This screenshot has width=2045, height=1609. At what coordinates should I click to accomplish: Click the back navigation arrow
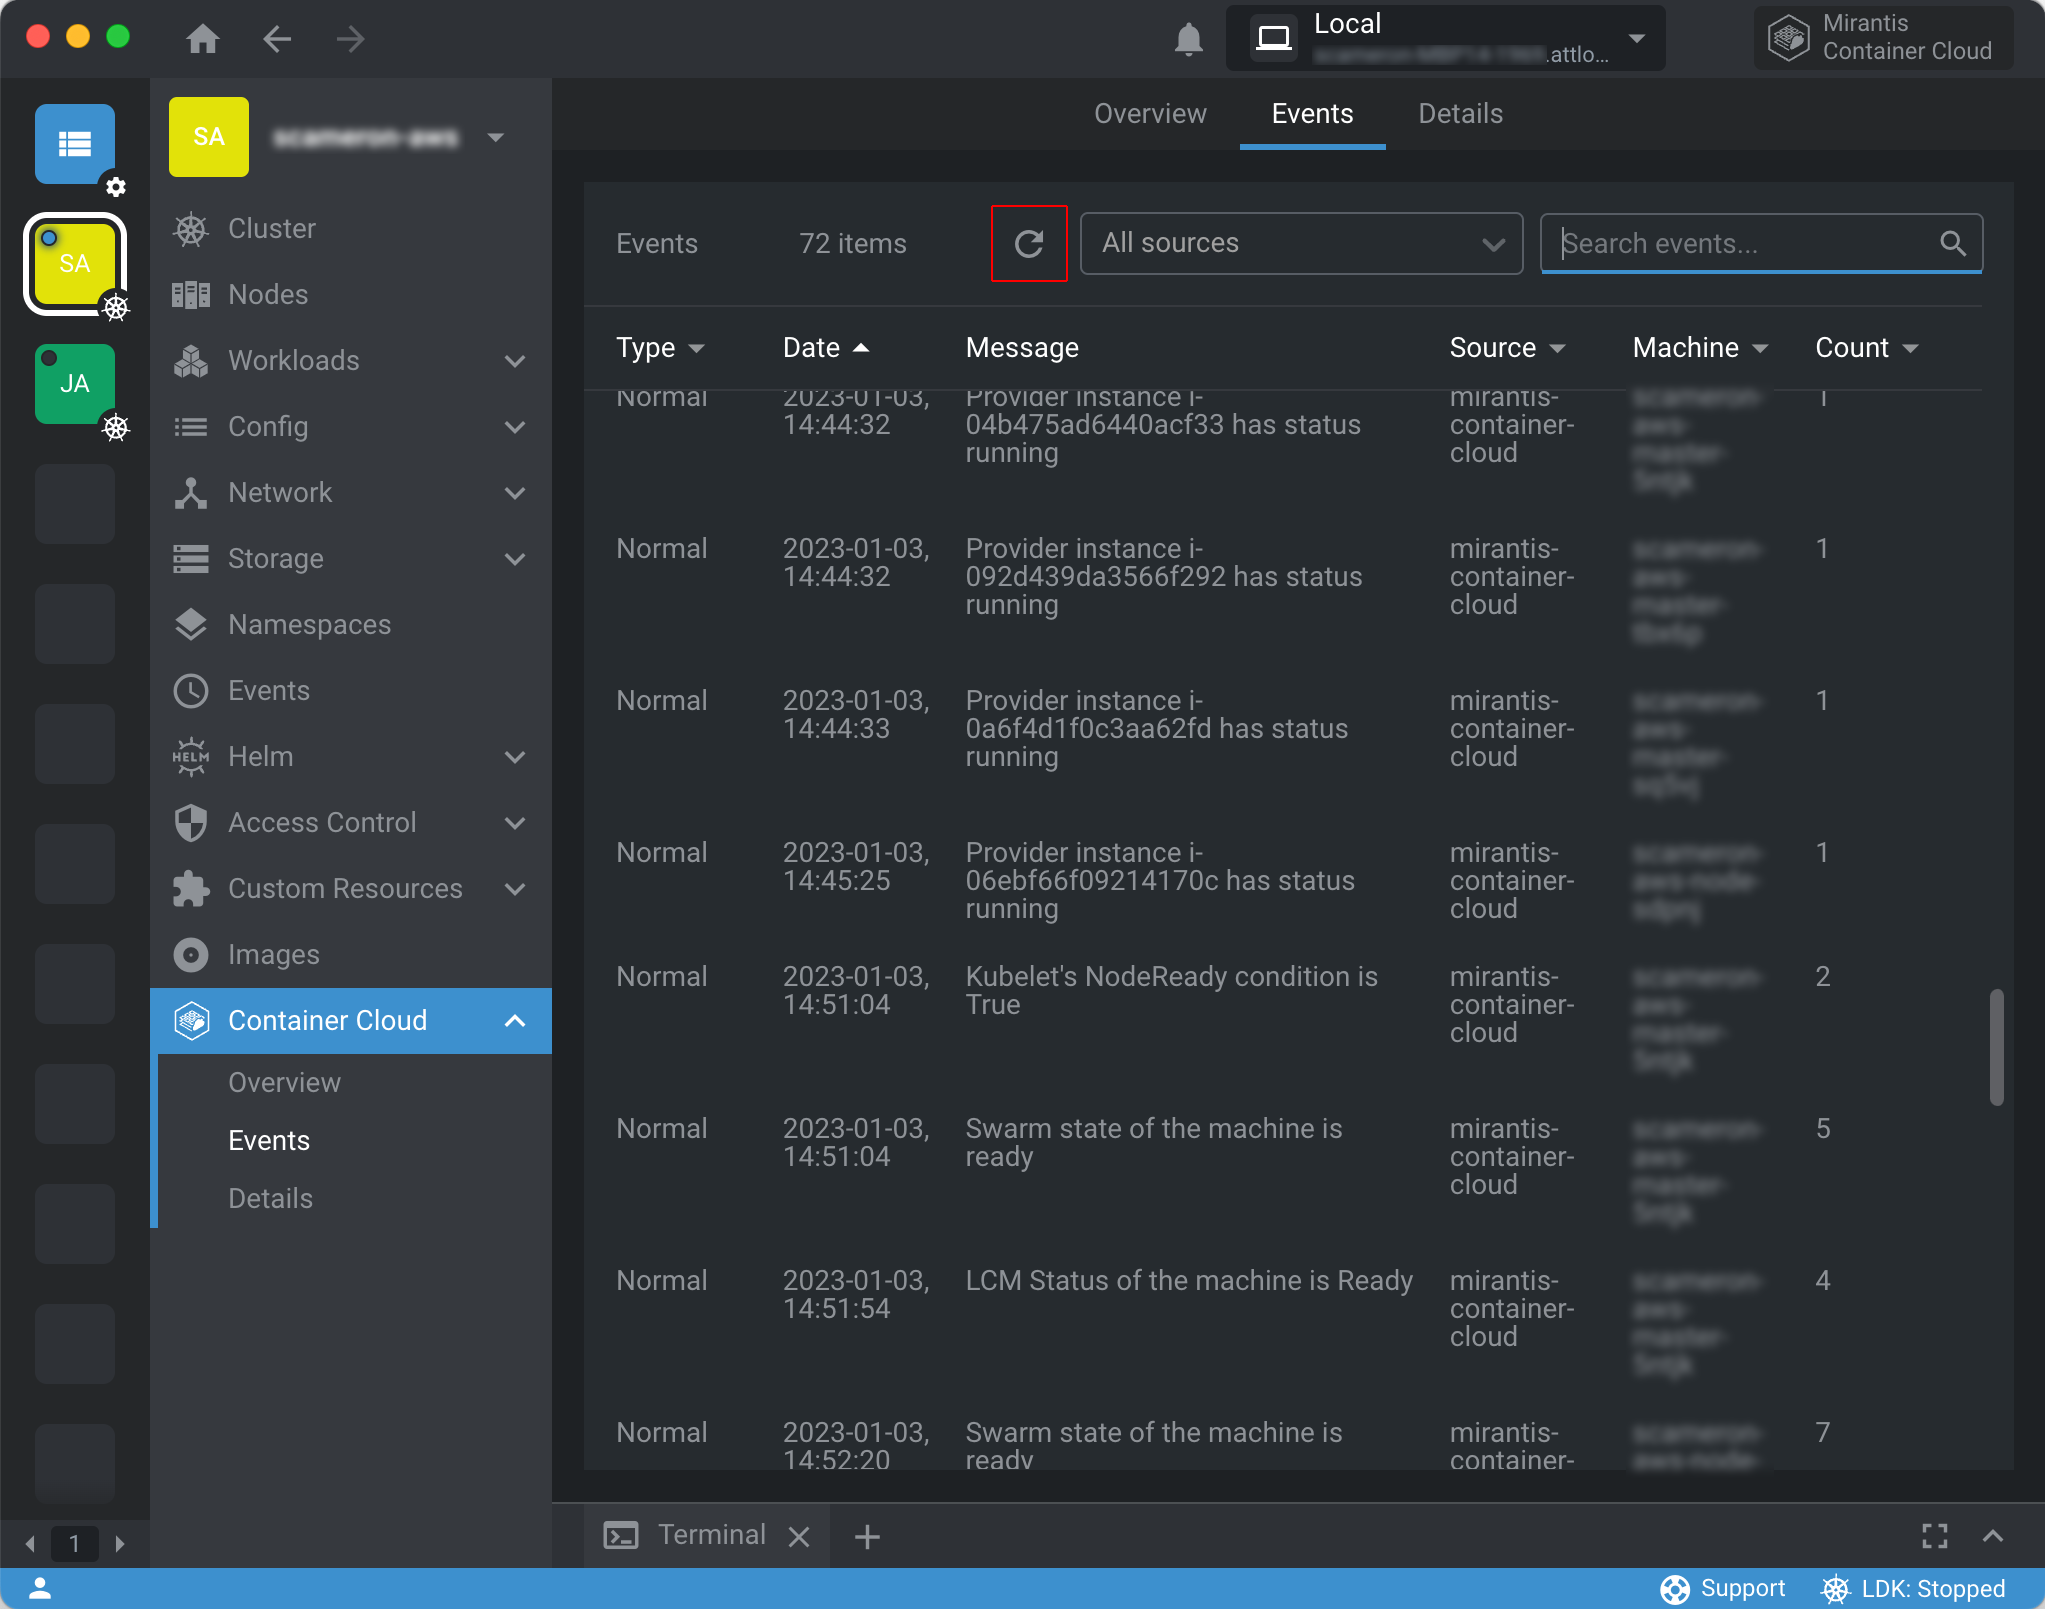(x=277, y=39)
